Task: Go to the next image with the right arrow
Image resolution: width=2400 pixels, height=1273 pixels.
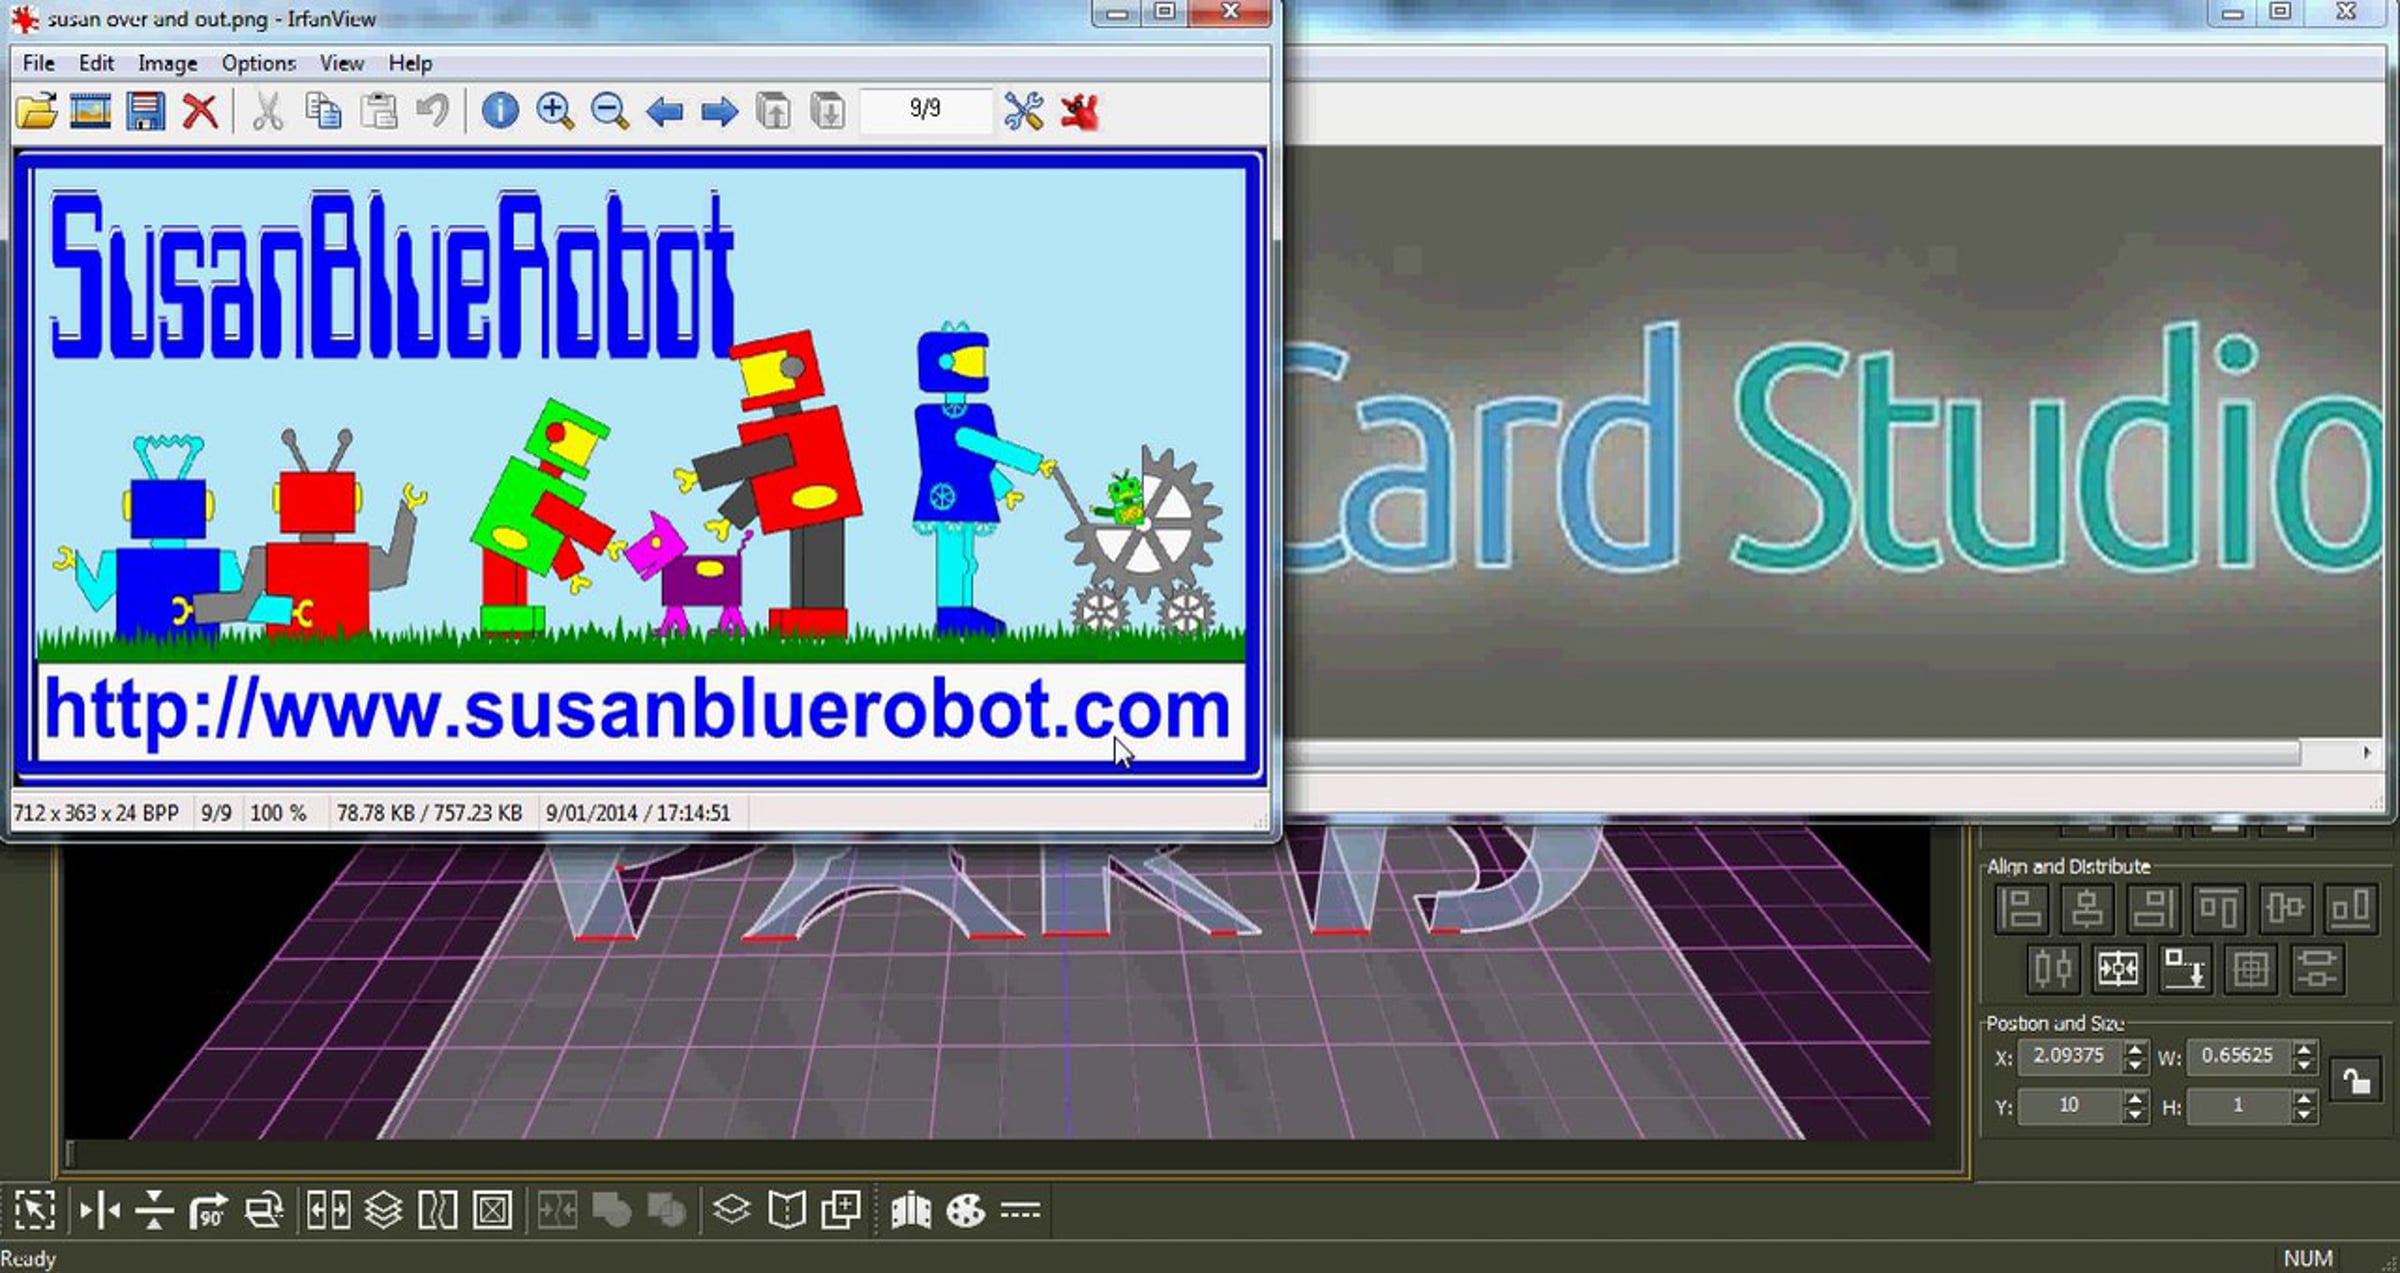Action: point(720,111)
